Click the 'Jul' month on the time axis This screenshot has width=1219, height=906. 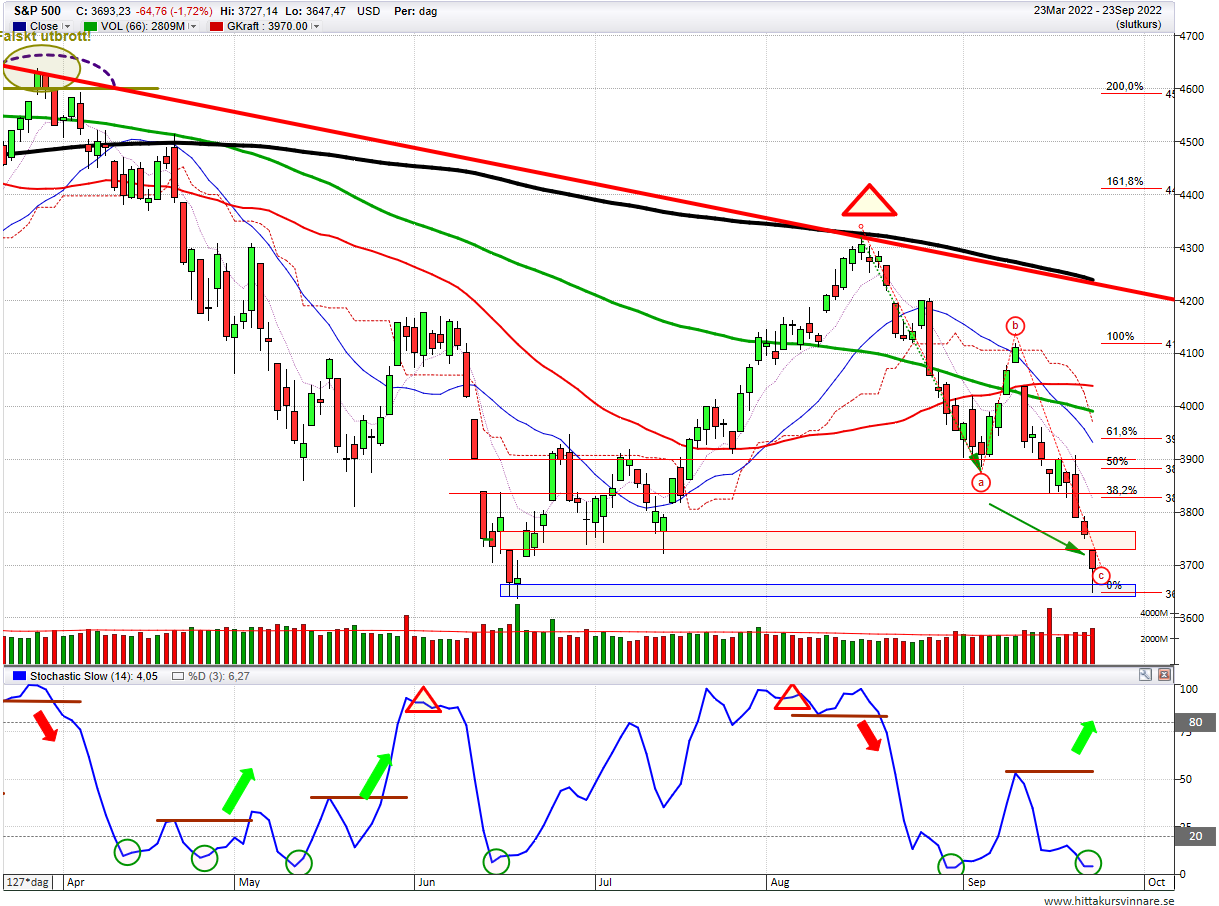[x=604, y=883]
